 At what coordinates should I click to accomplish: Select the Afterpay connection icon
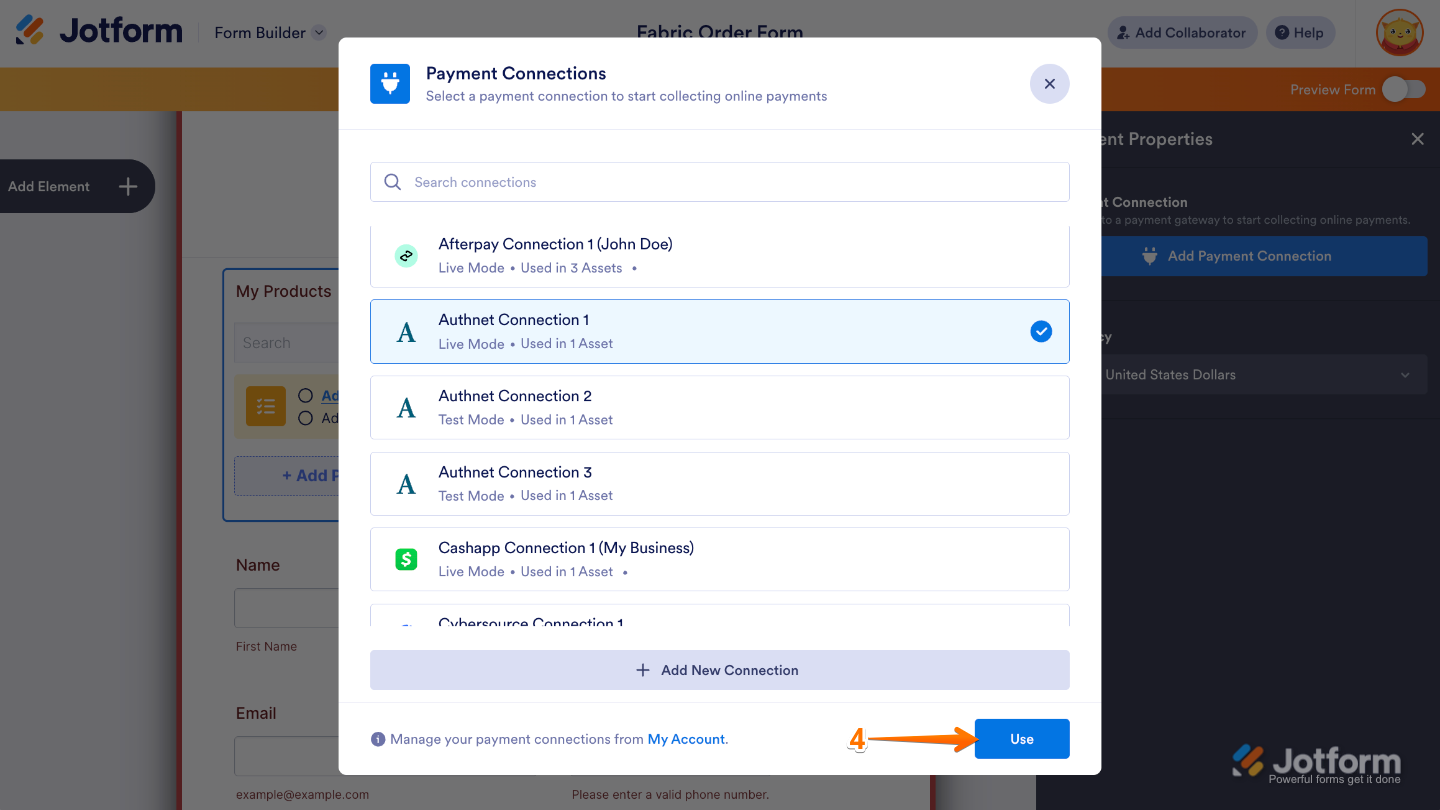[x=405, y=255]
